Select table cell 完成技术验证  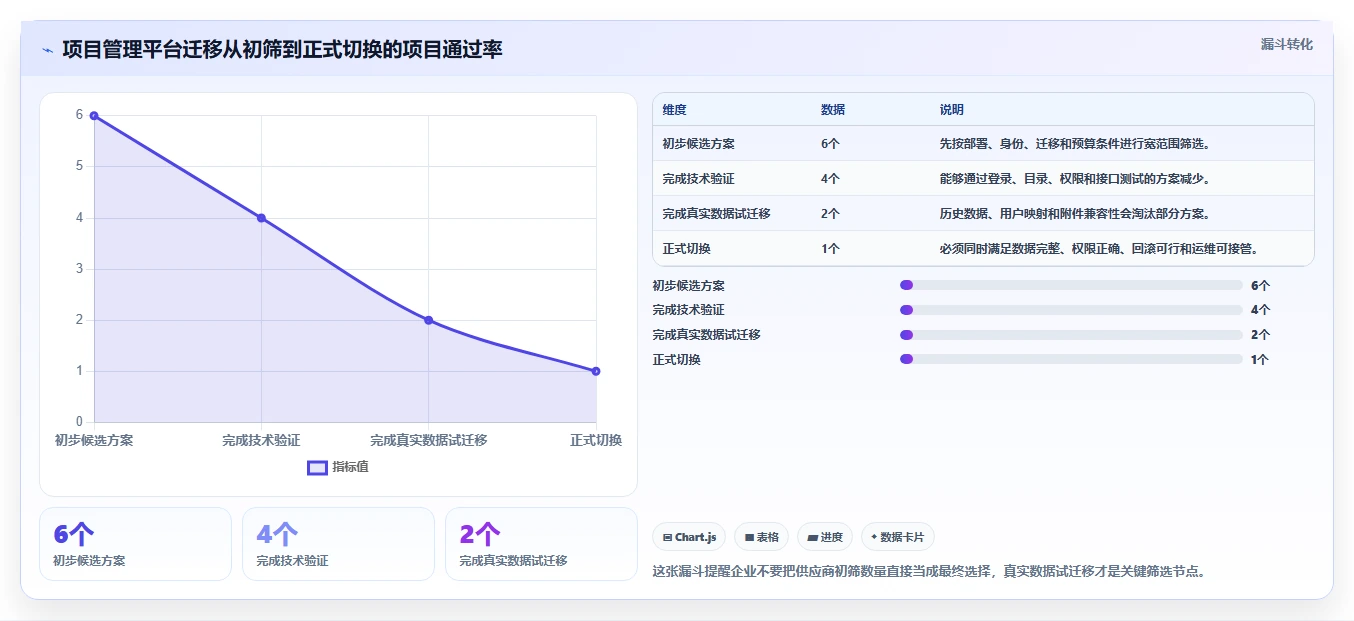coord(698,179)
